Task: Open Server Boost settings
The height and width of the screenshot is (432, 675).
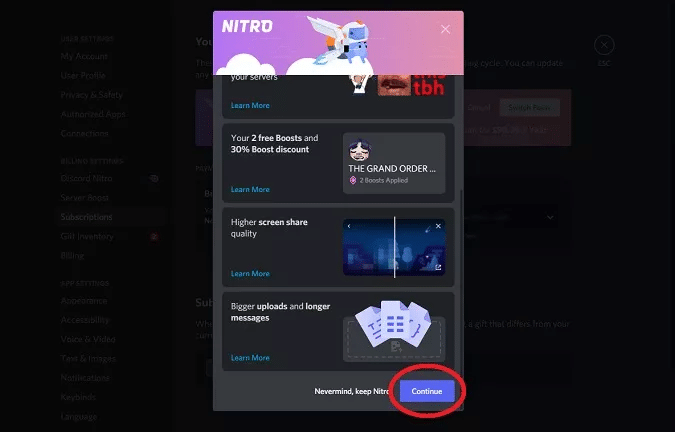Action: pos(85,198)
